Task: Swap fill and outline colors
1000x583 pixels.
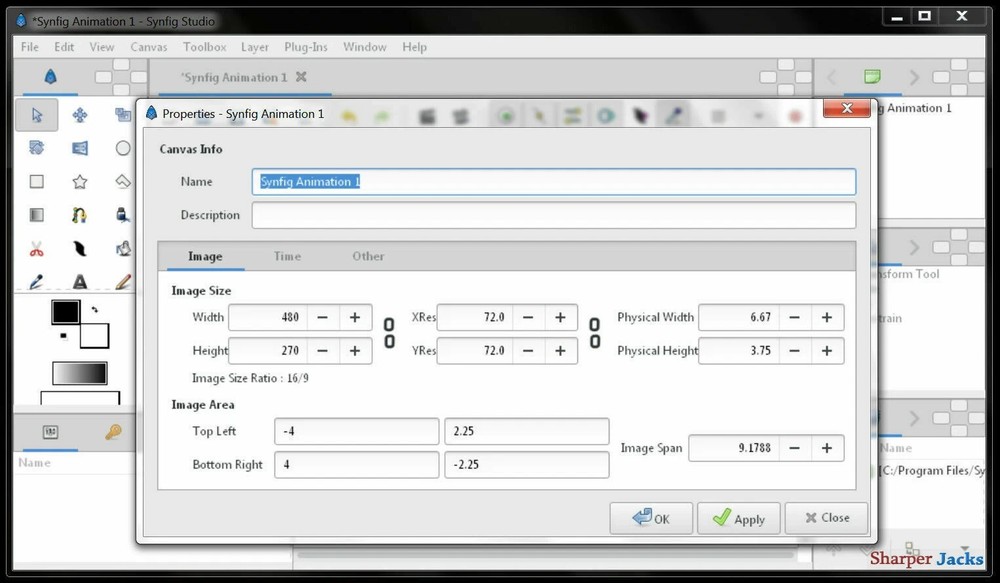Action: click(x=94, y=309)
